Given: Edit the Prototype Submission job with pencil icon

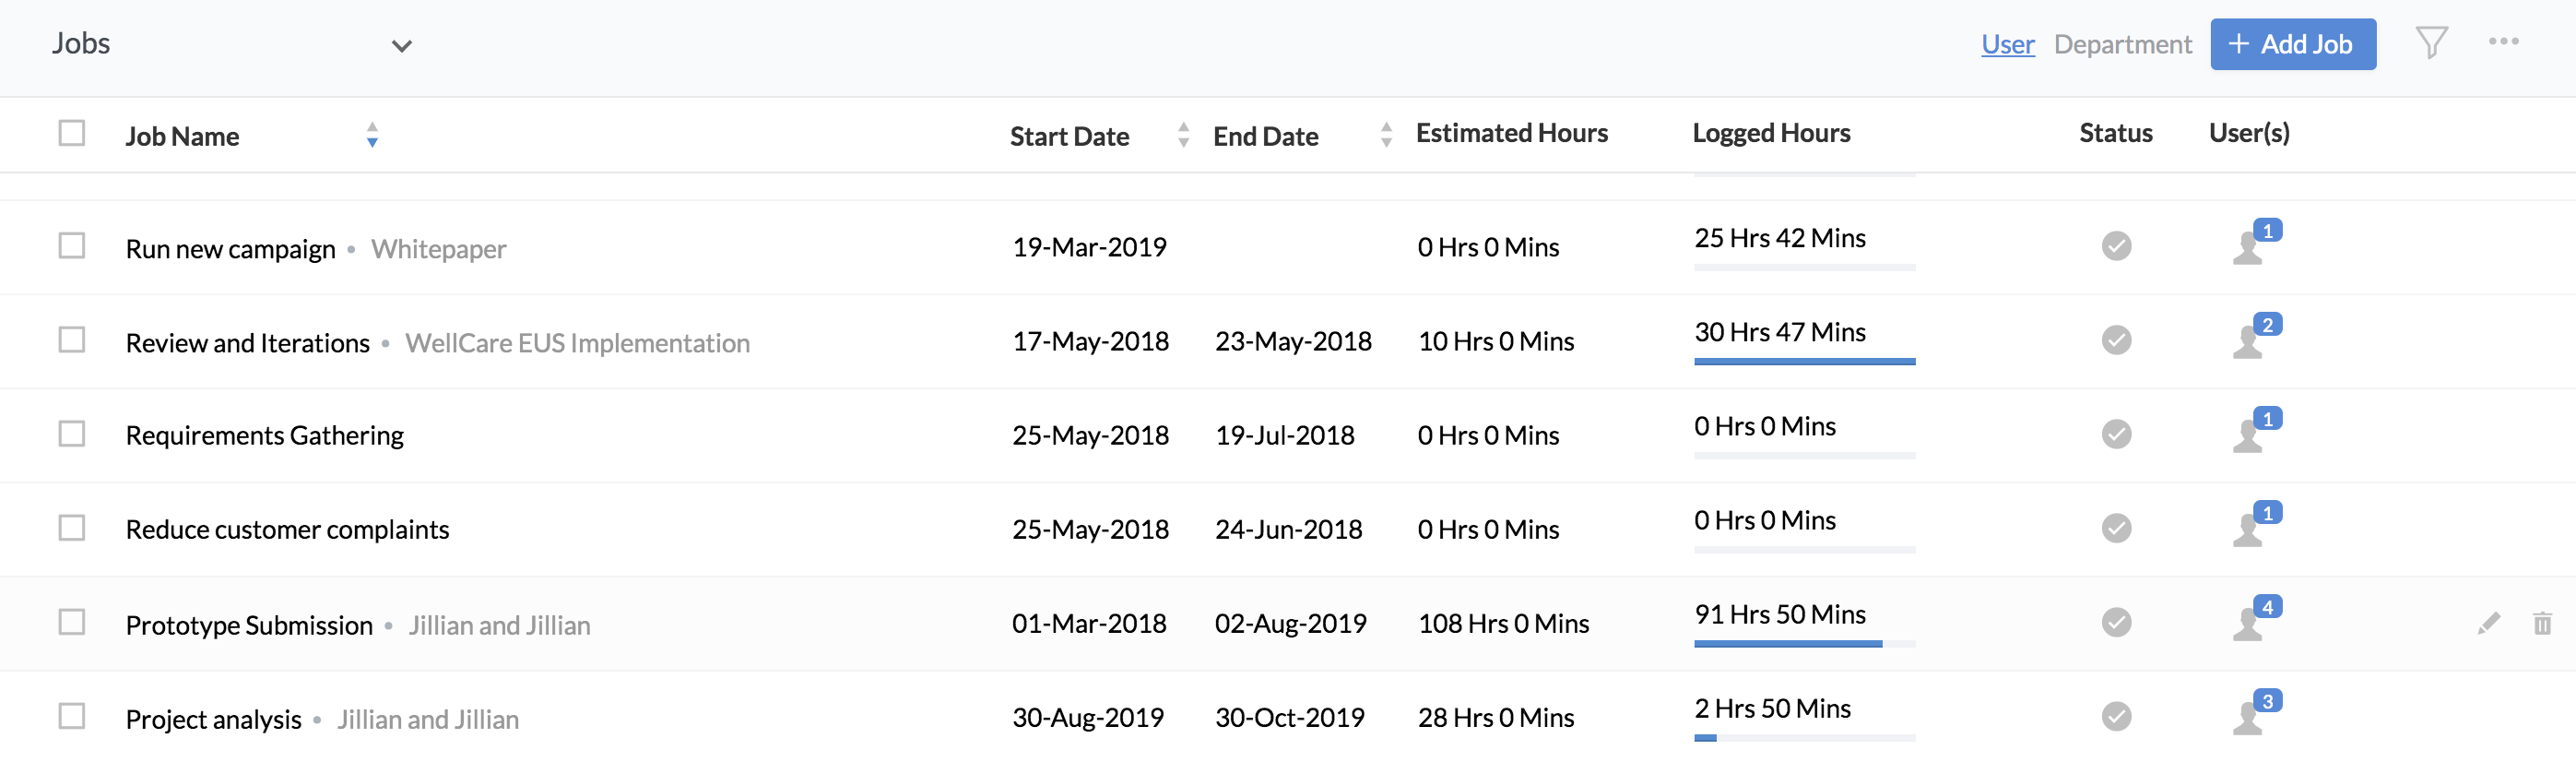Looking at the screenshot, I should pyautogui.click(x=2488, y=623).
